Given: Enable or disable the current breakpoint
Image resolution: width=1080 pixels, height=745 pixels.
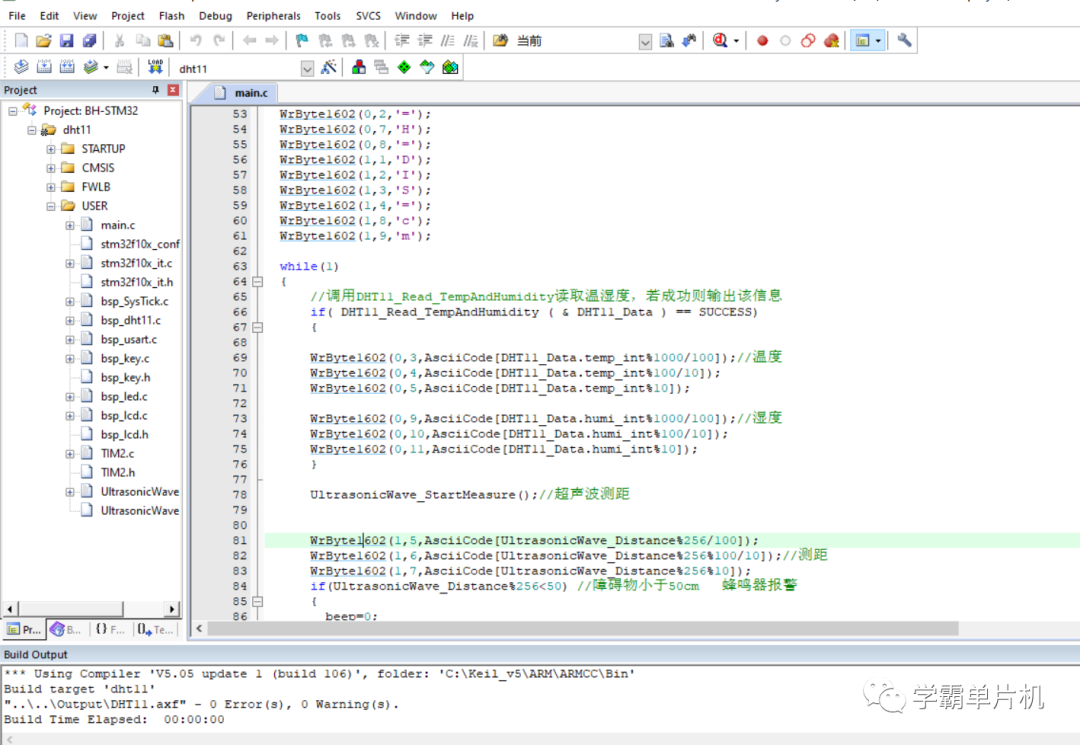Looking at the screenshot, I should pyautogui.click(x=785, y=41).
